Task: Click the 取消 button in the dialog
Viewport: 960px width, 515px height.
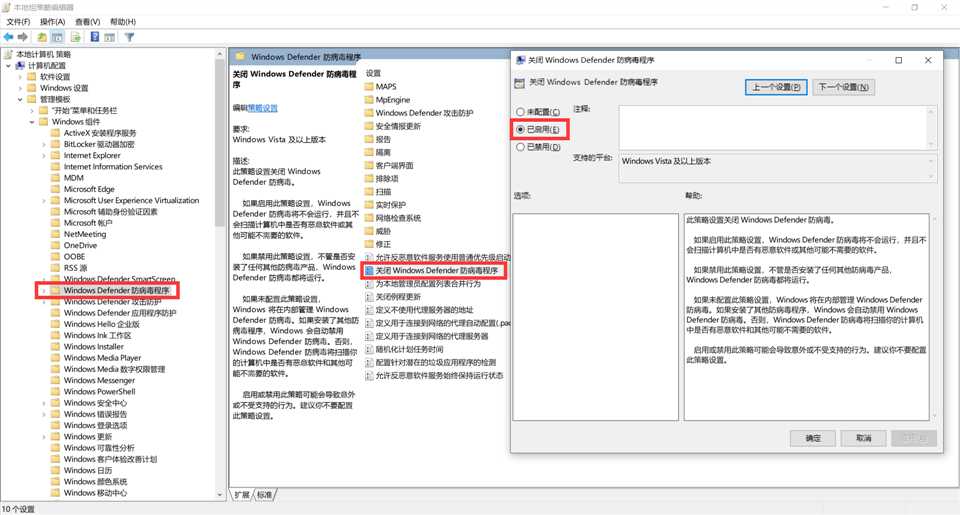Action: 864,438
